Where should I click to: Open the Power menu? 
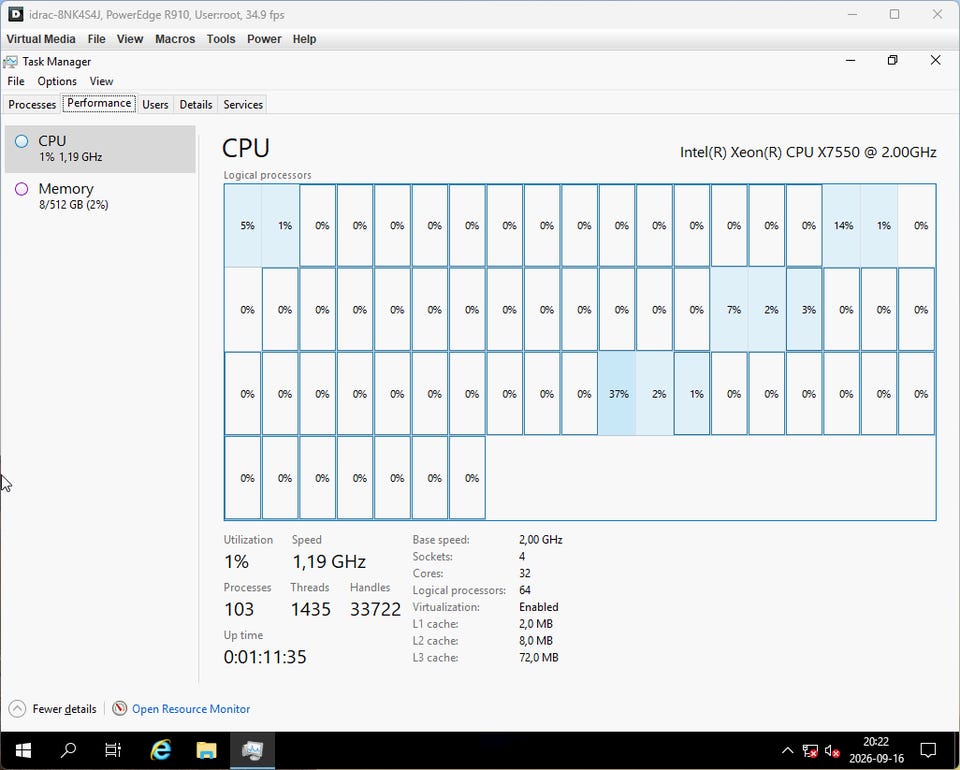coord(264,39)
